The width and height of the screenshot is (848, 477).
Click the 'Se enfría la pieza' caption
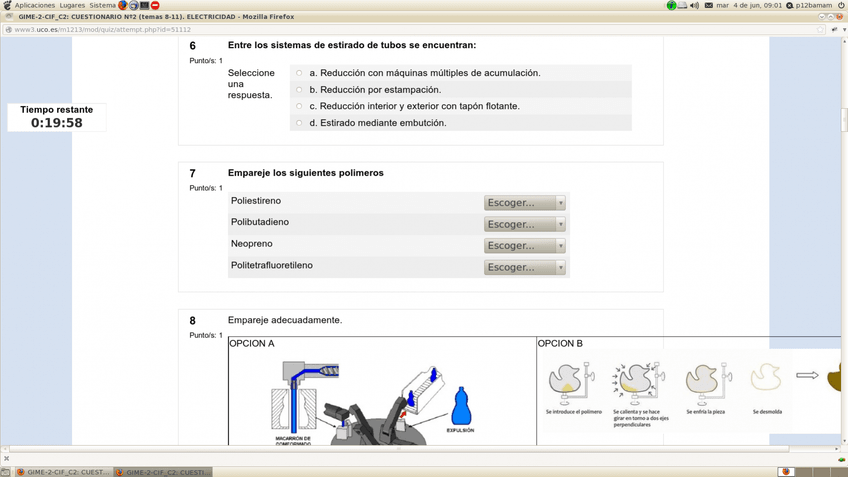(706, 412)
